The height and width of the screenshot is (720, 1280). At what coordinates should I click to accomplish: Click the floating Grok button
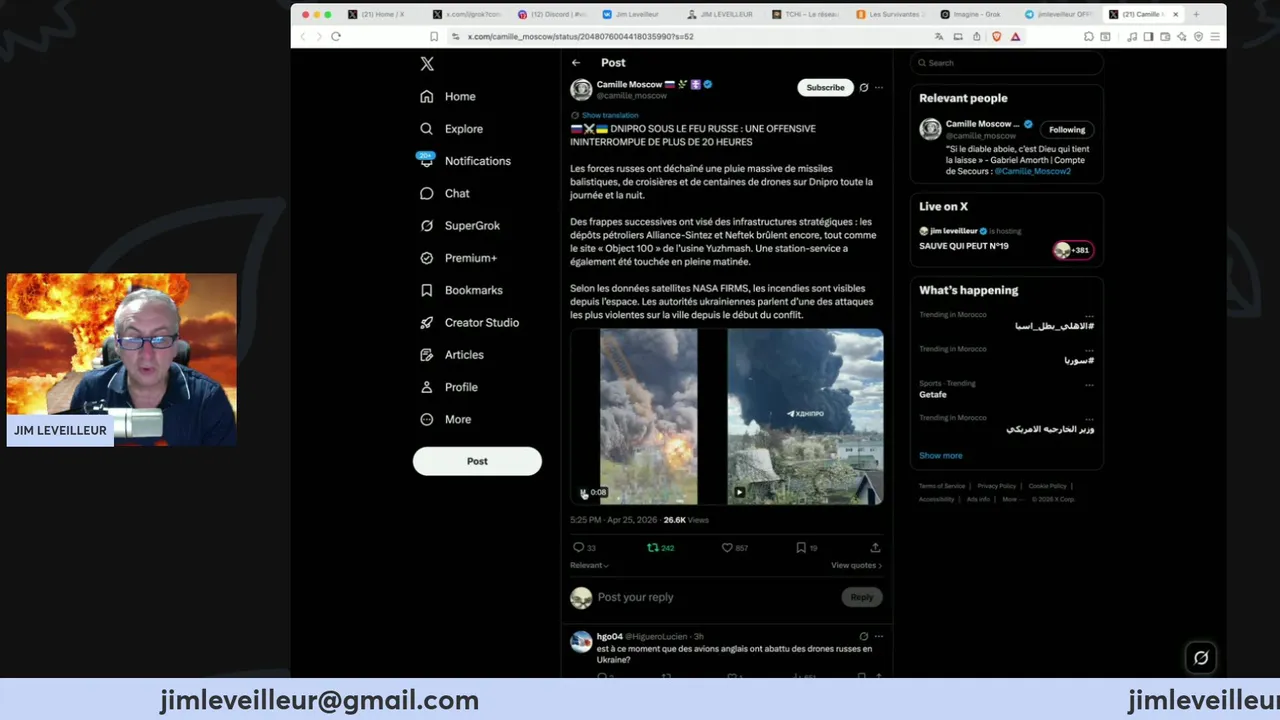tap(1201, 658)
